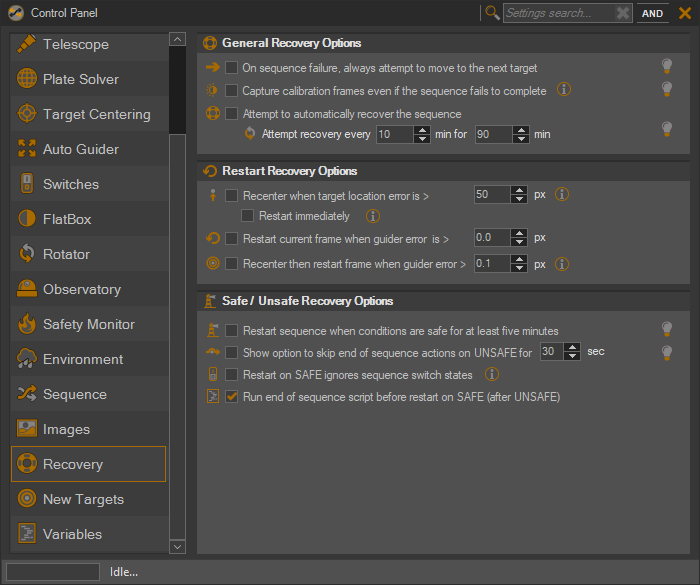Click the 30 sec input field
Viewport: 700px width, 585px height.
pos(552,351)
